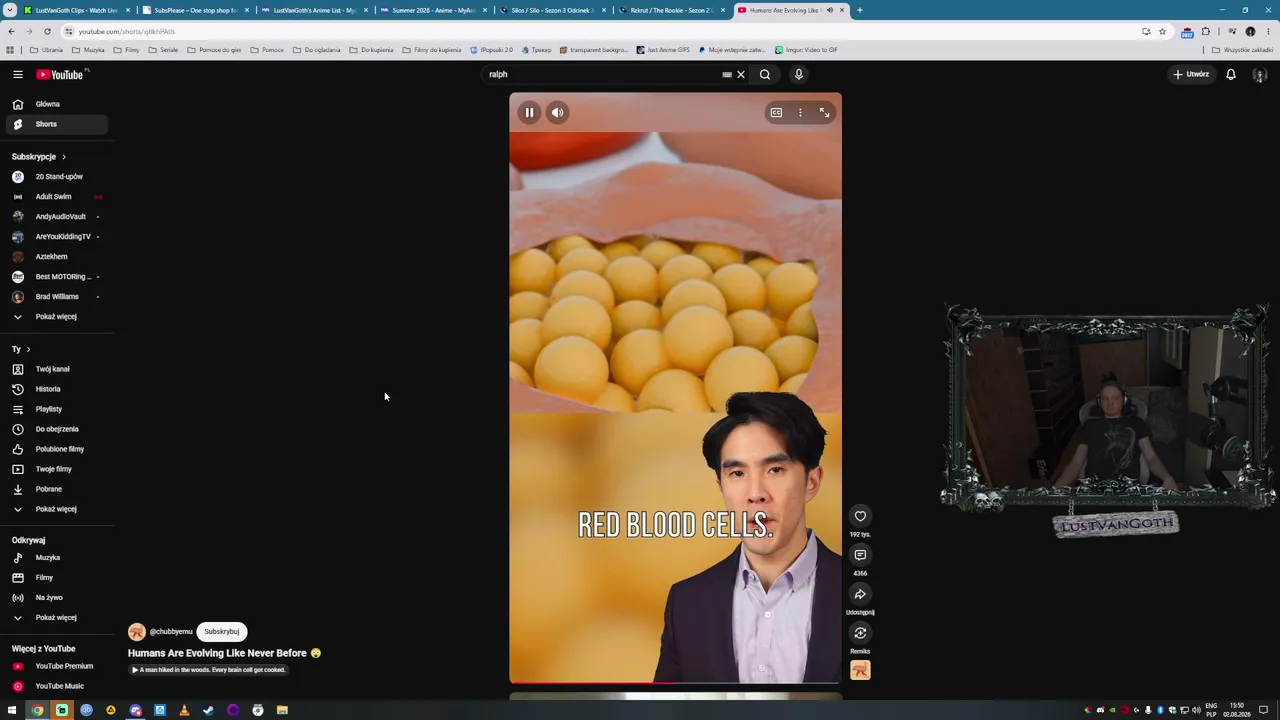The height and width of the screenshot is (720, 1280).
Task: Pause the Short video
Action: point(529,113)
